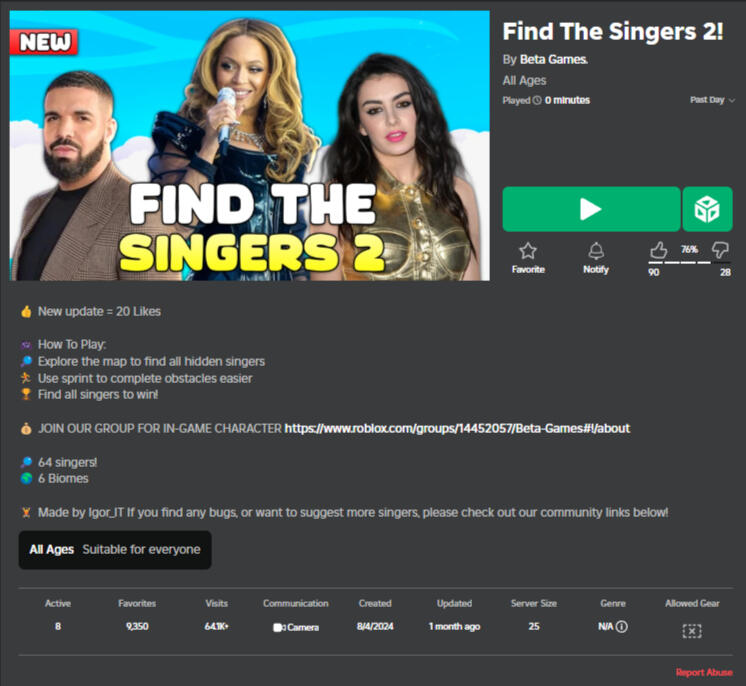Click the All Ages suitability badge
The height and width of the screenshot is (686, 746).
pos(115,550)
